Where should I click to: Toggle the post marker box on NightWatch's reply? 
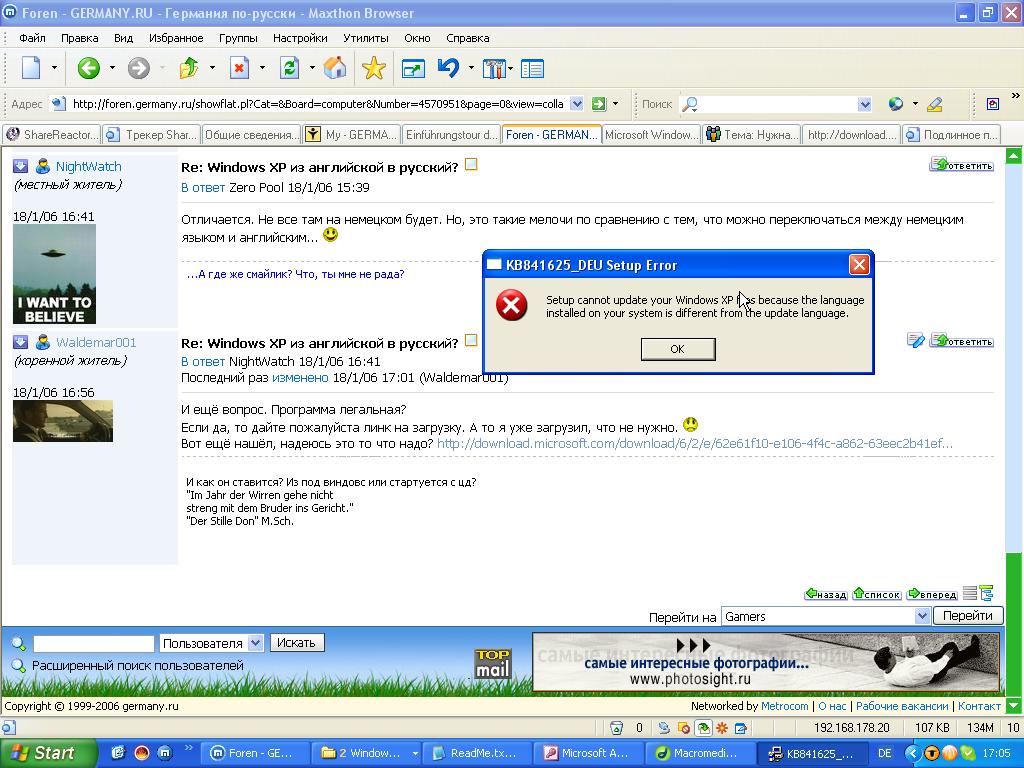click(x=471, y=165)
